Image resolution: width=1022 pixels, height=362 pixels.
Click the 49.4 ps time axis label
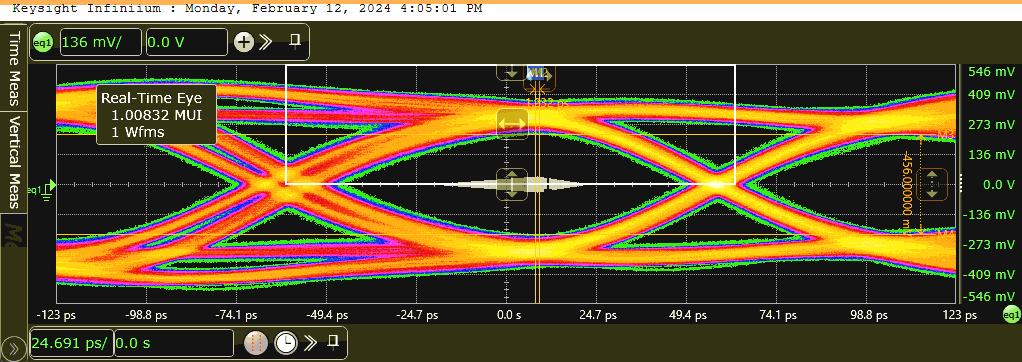[688, 315]
